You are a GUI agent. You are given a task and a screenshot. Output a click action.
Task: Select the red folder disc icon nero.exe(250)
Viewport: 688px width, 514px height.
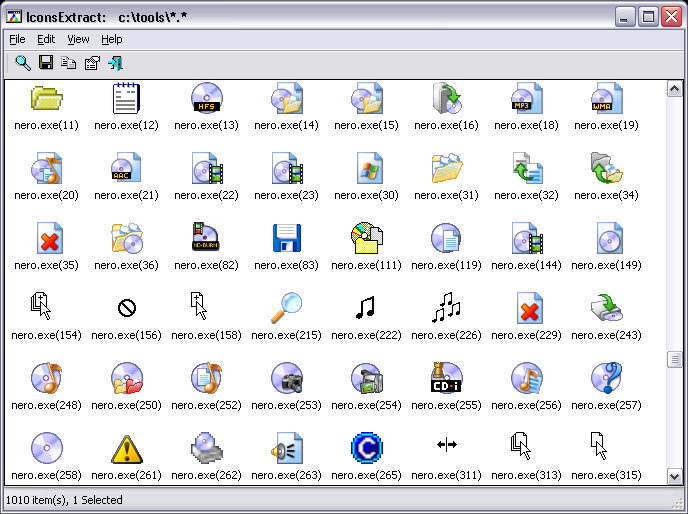coord(126,377)
